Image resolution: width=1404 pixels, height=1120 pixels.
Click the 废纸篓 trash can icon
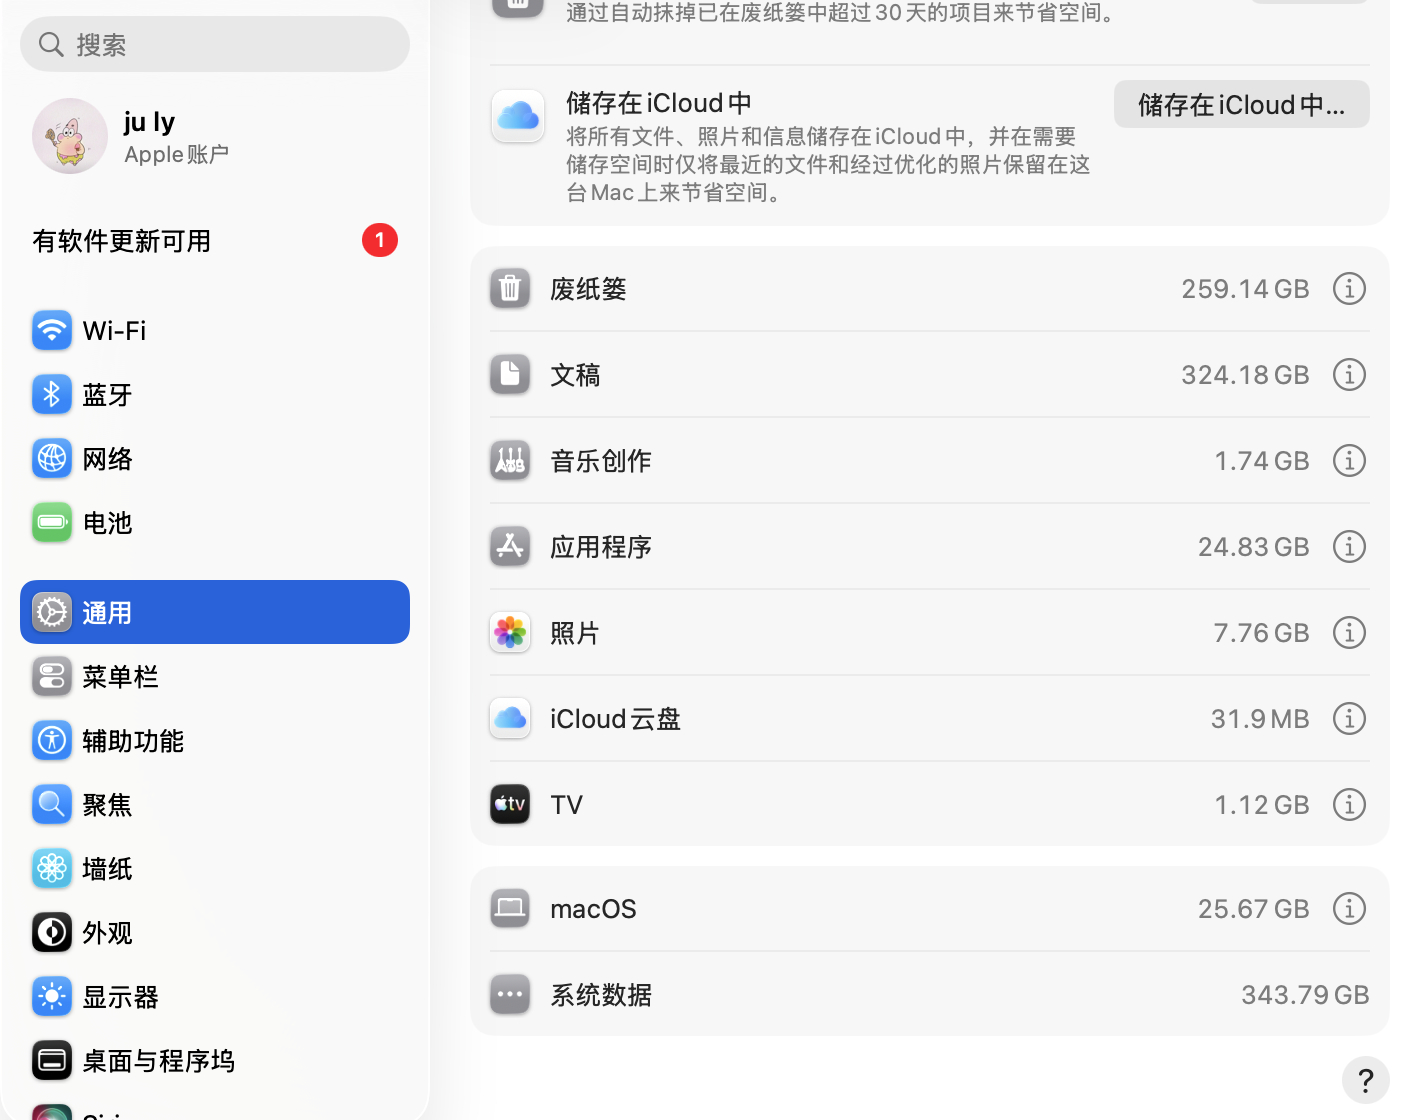pyautogui.click(x=510, y=289)
